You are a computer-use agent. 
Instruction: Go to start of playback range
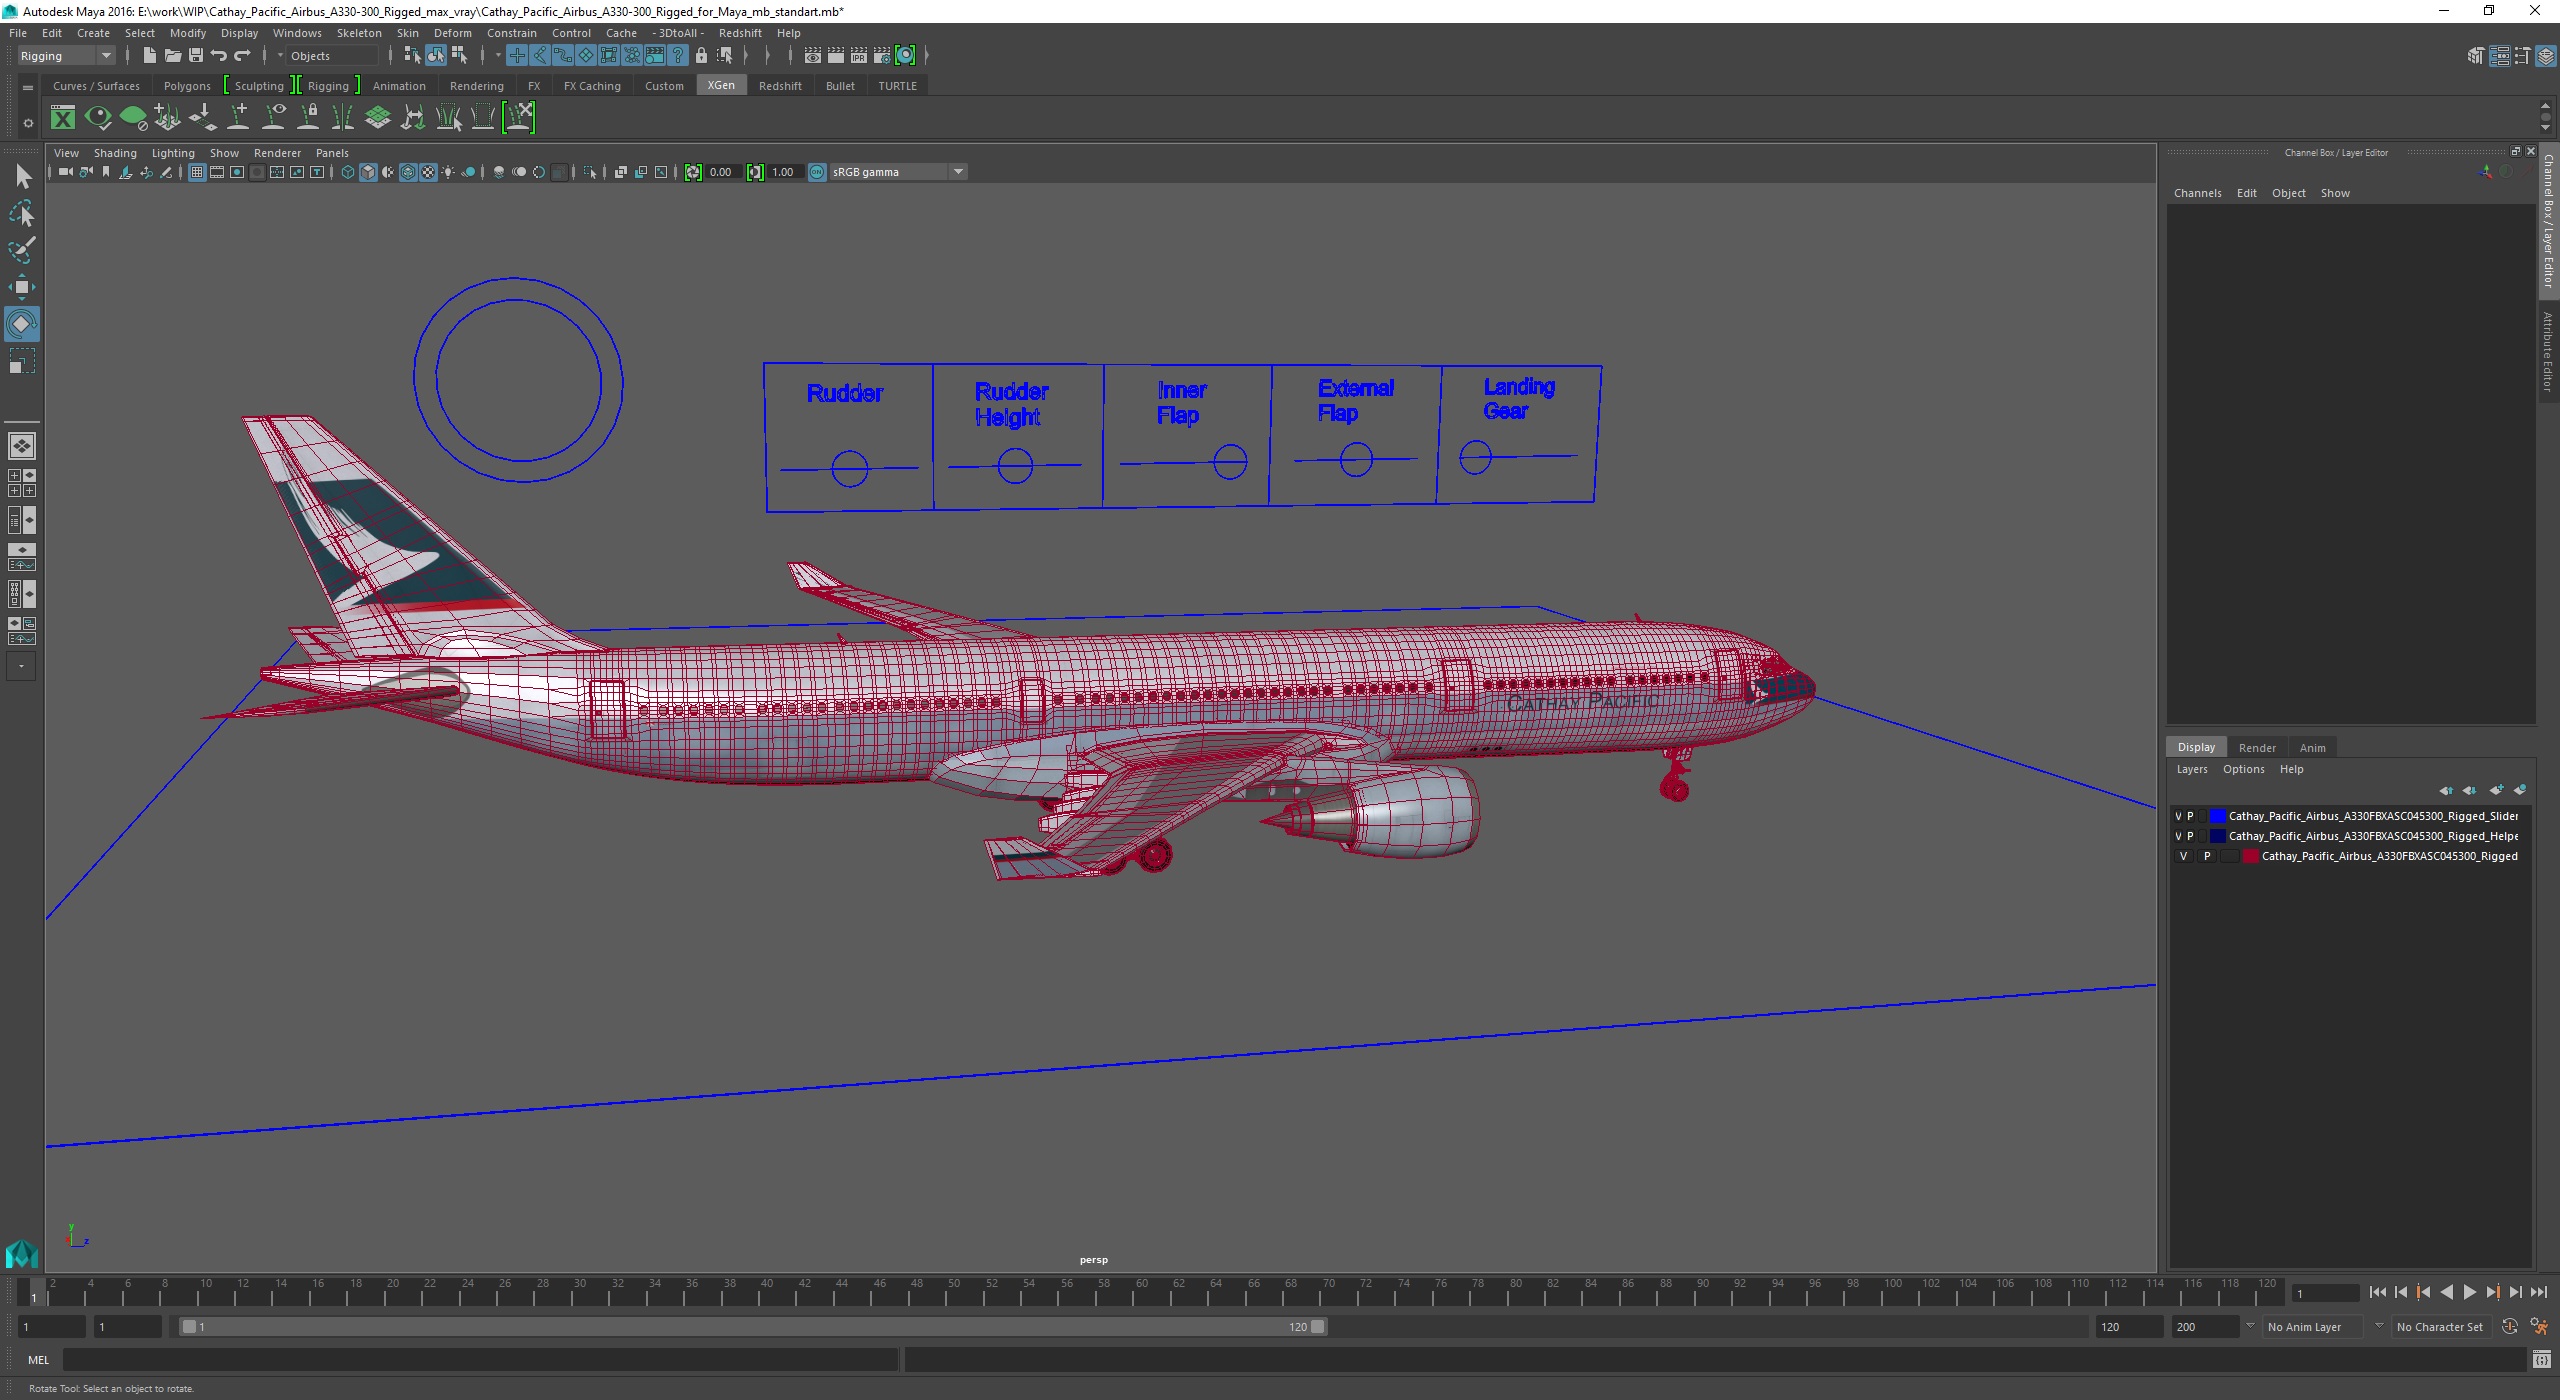click(2377, 1293)
